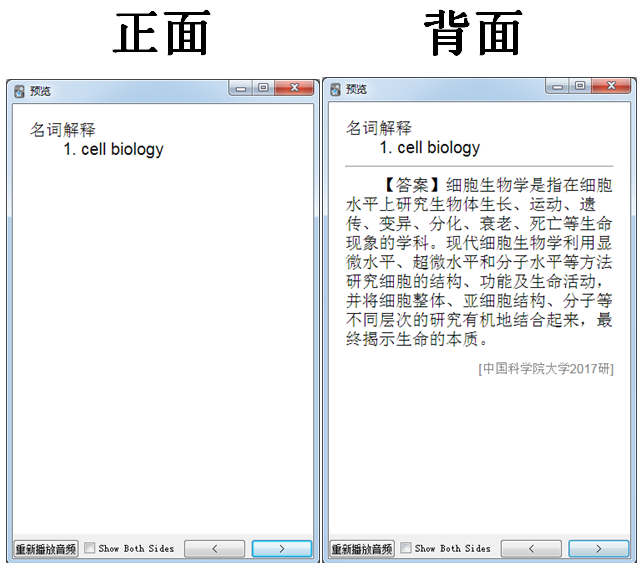
Task: Click '1. cell biology' text in left window
Action: pyautogui.click(x=113, y=150)
